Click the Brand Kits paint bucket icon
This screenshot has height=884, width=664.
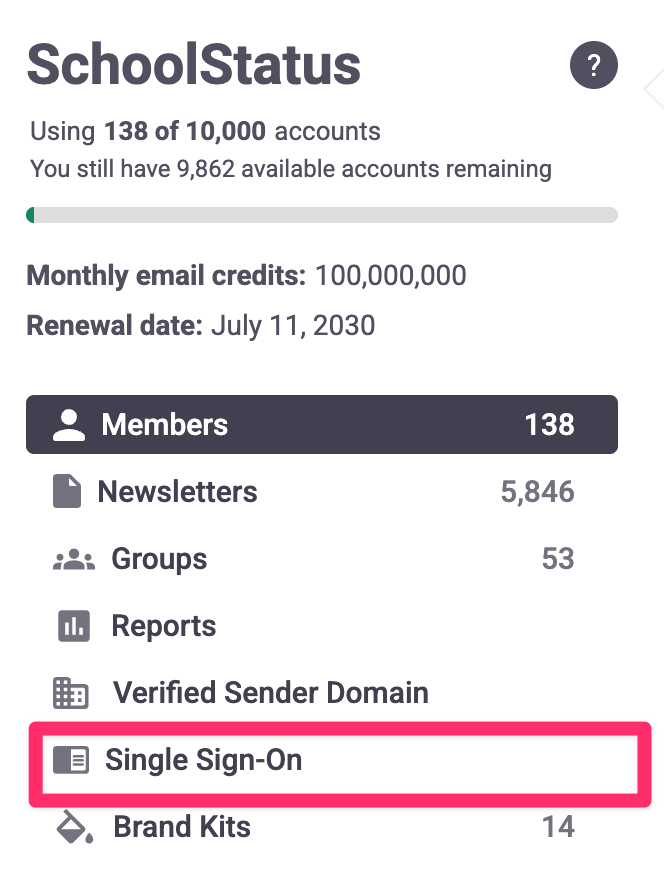point(73,828)
